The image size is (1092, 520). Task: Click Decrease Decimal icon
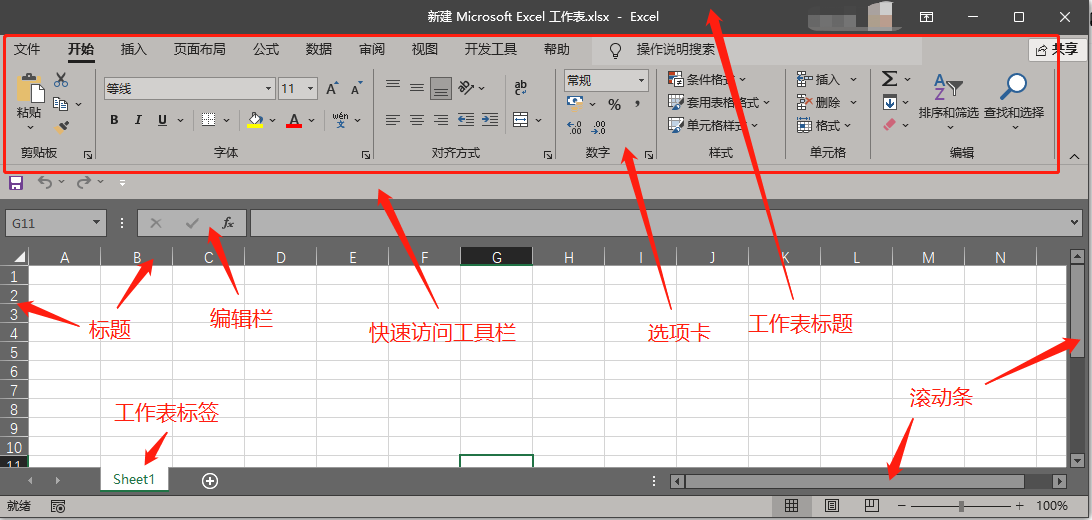point(598,127)
